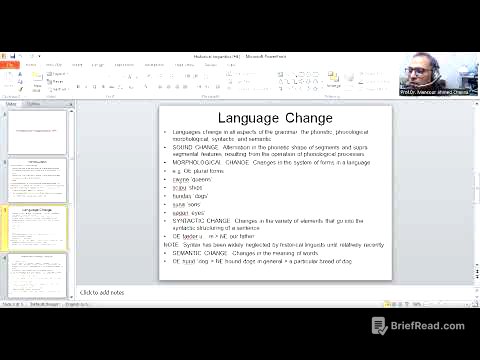This screenshot has width=480, height=360.
Task: Select slide 1 thumbnail in panel
Action: tap(37, 132)
